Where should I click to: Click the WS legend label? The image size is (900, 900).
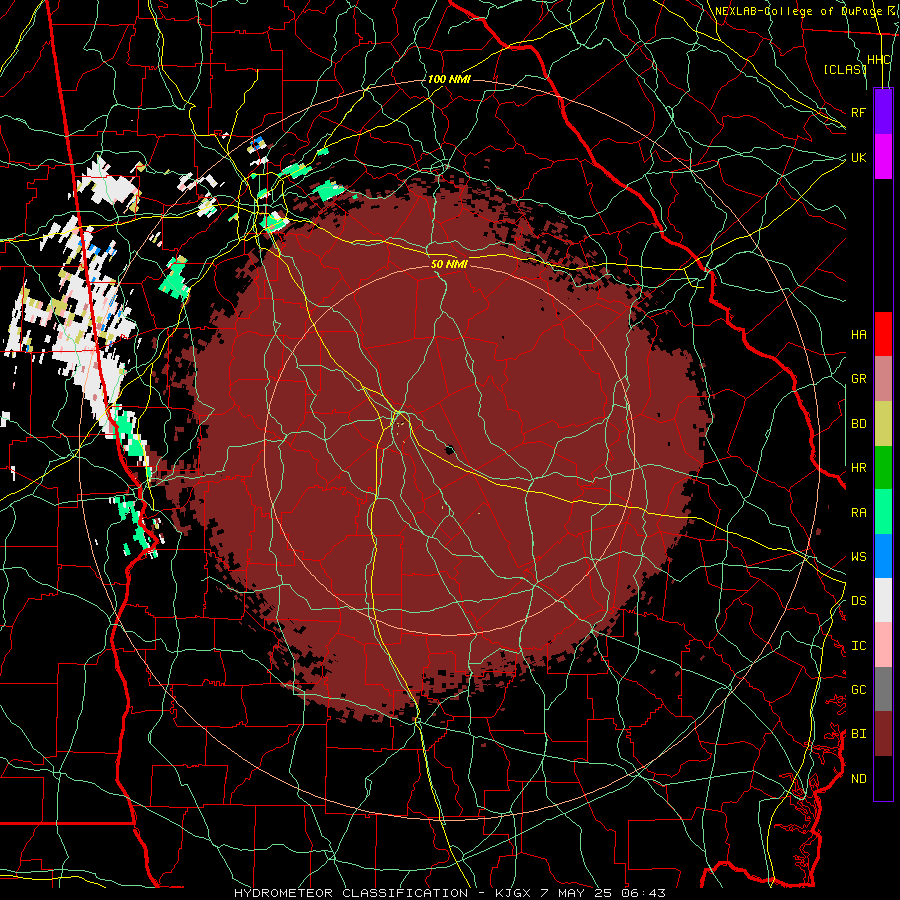point(858,557)
